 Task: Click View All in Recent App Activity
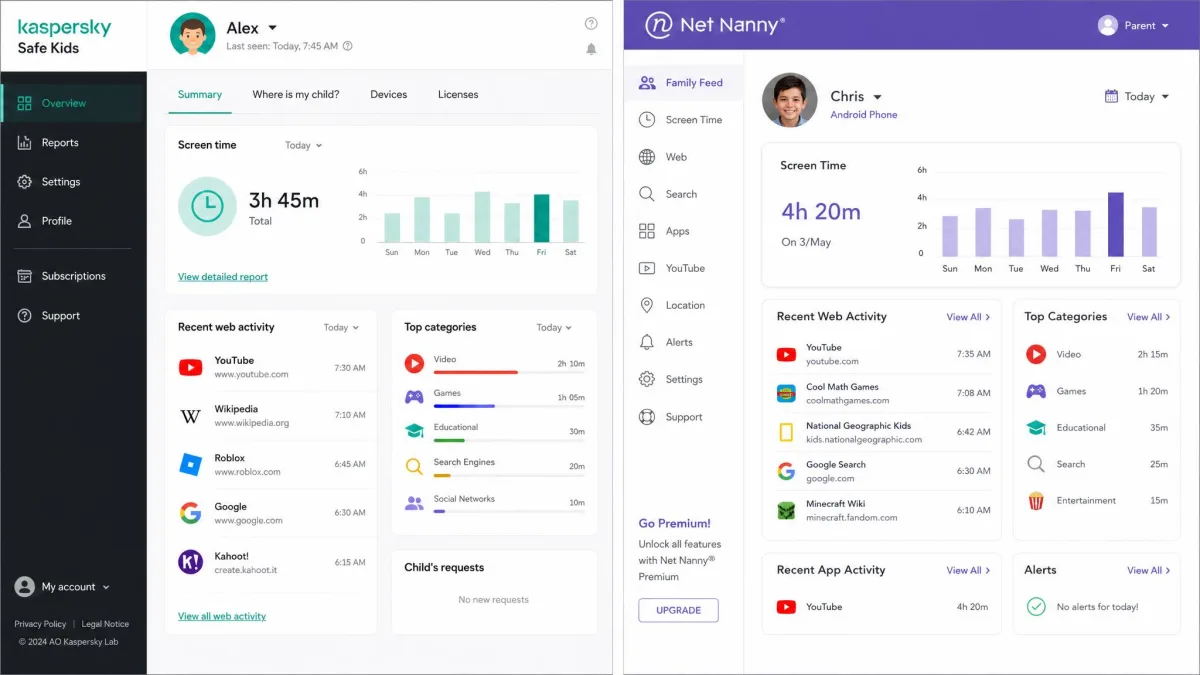(968, 571)
